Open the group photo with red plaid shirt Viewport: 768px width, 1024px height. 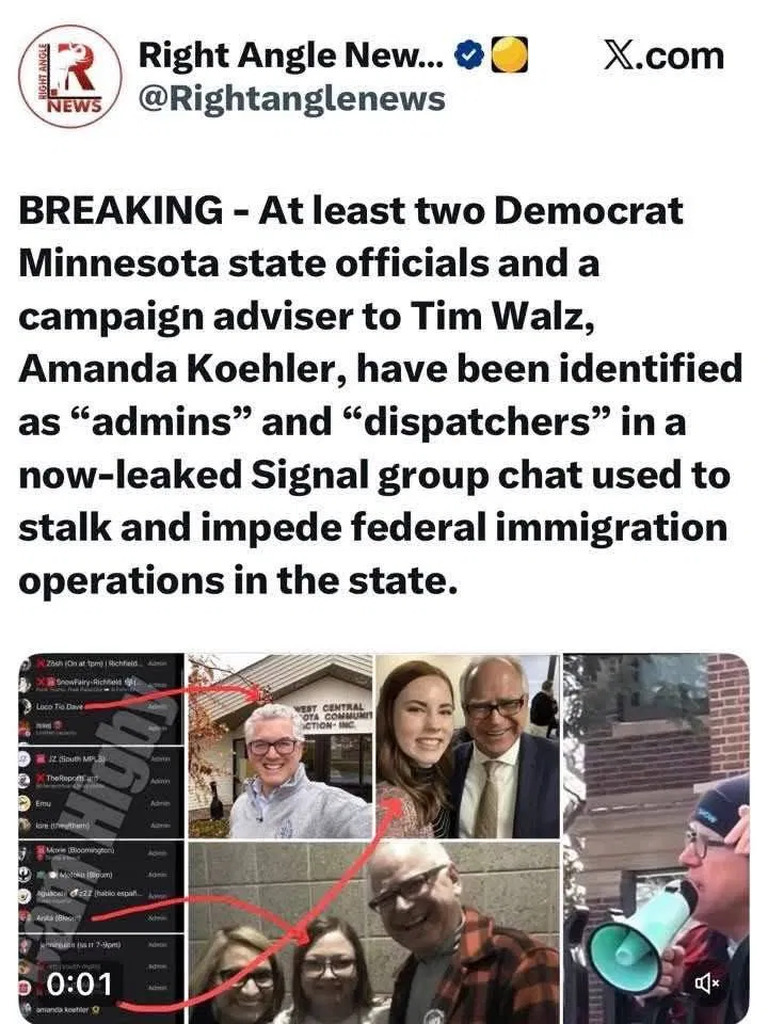(374, 933)
